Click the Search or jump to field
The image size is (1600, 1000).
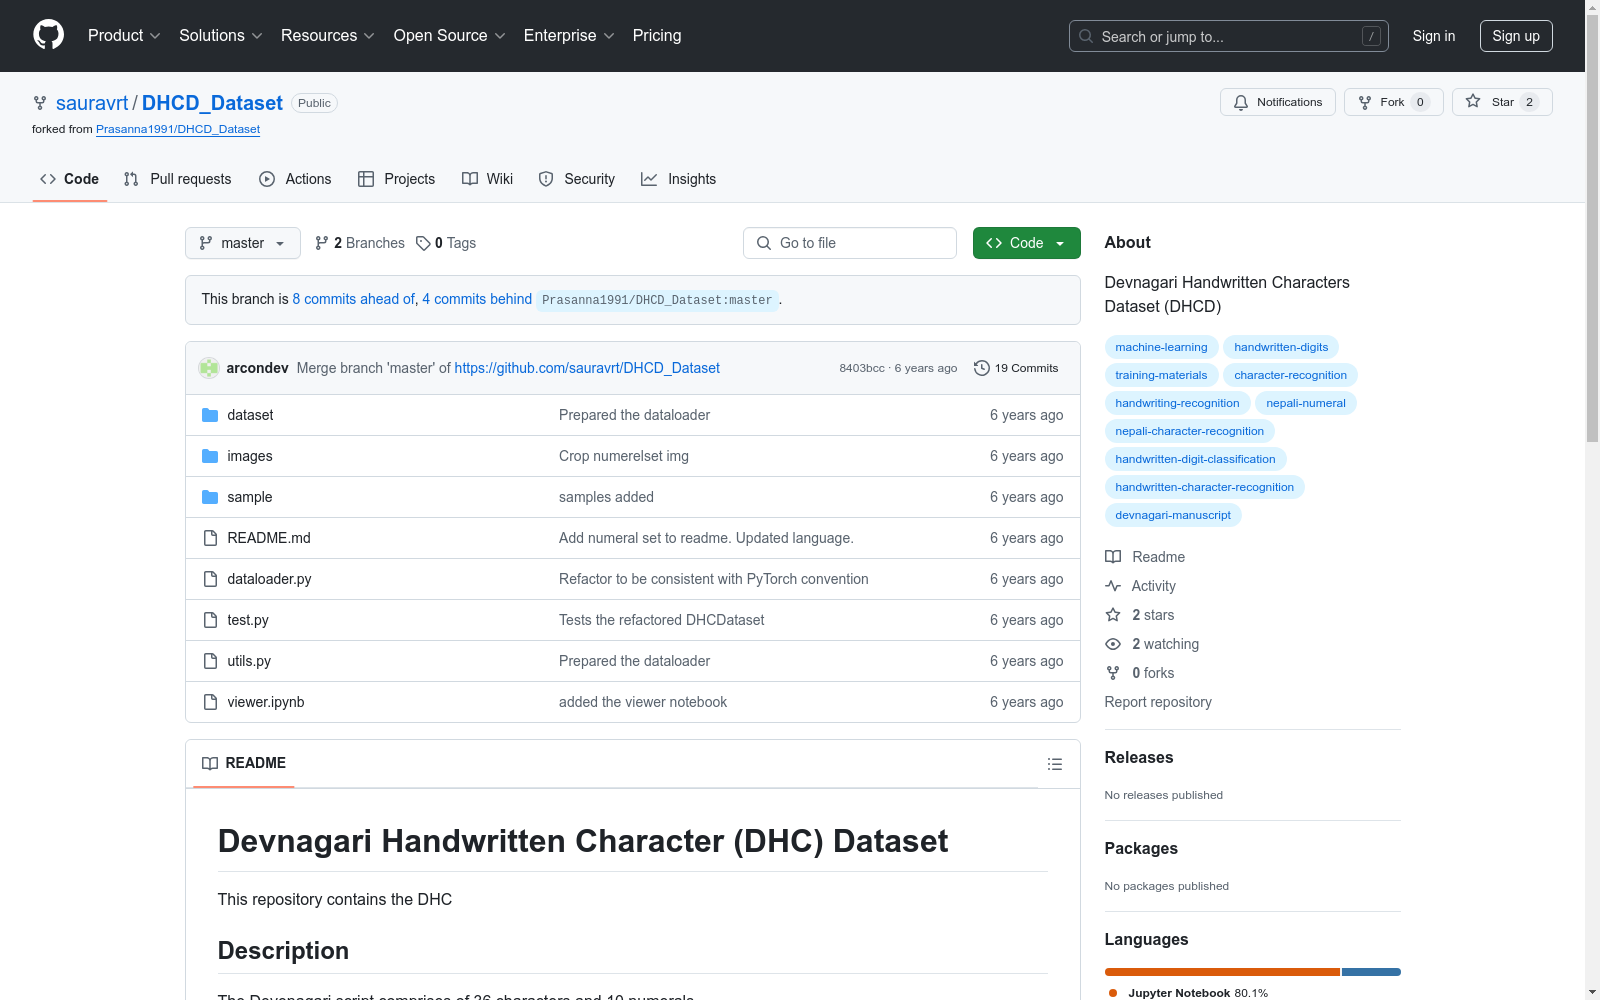(x=1229, y=36)
